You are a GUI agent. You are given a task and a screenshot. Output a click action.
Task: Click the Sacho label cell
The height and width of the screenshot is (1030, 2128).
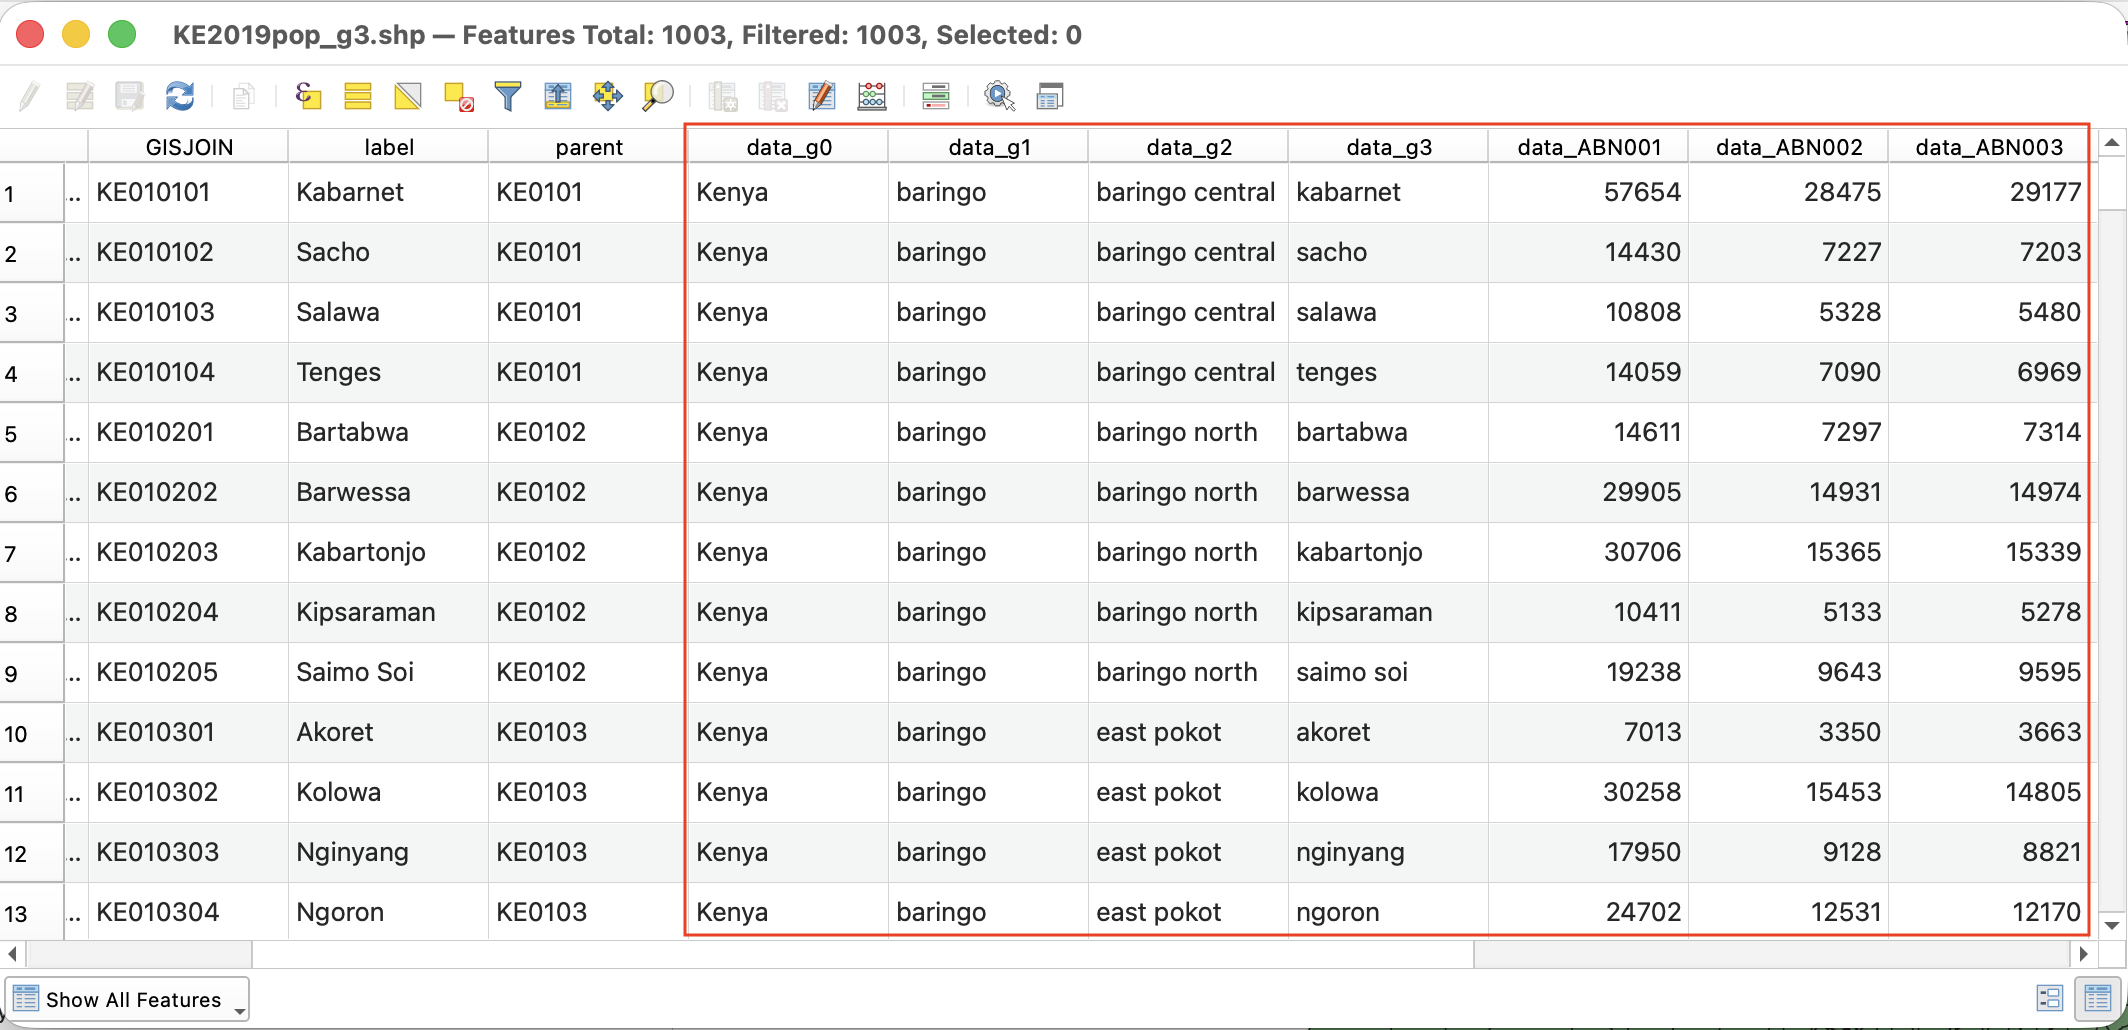pos(389,252)
